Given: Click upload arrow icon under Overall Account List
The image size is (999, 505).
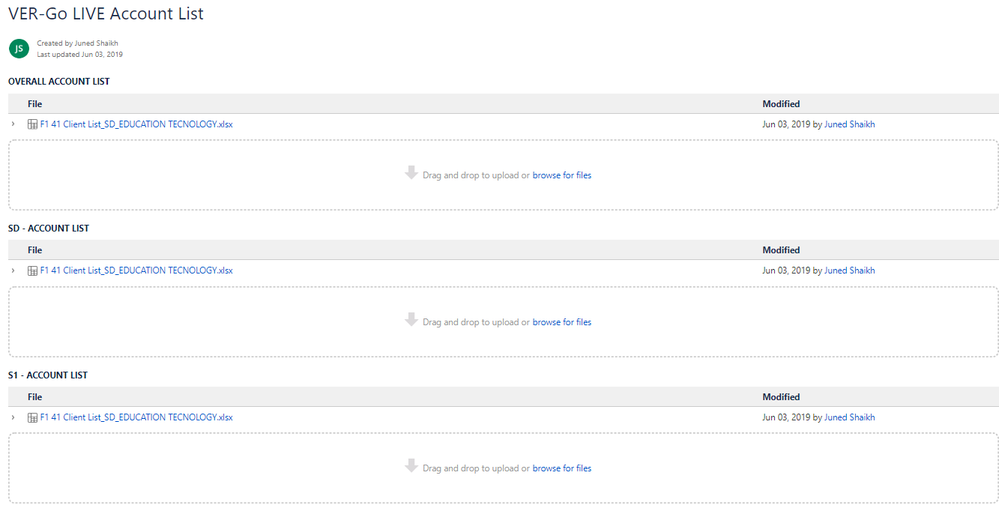Looking at the screenshot, I should [x=411, y=173].
